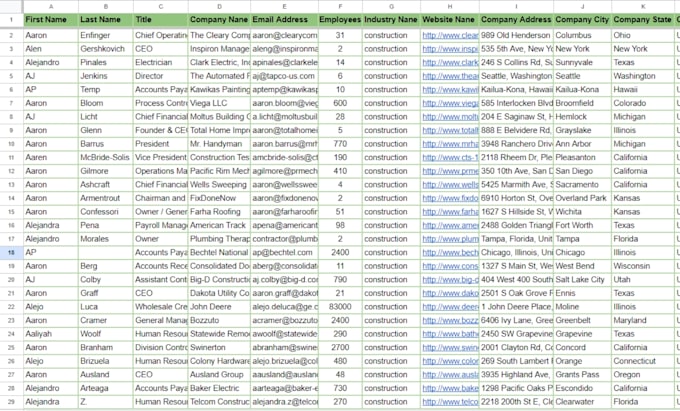Click the employees cell '600'
This screenshot has height=411, width=680.
(340, 103)
